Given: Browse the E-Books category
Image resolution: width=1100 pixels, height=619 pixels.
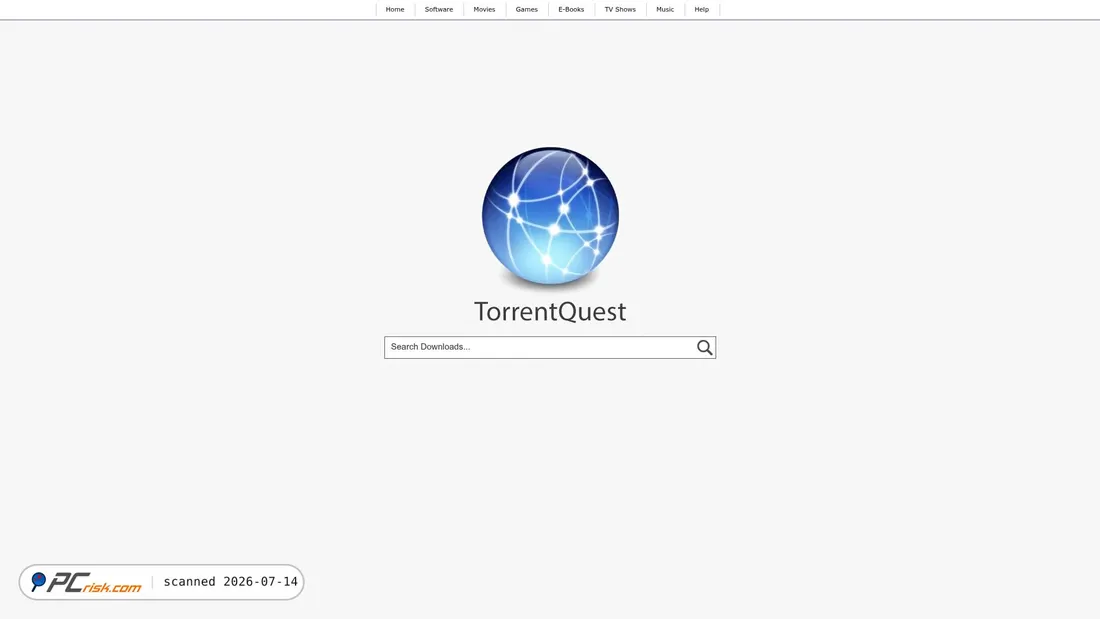Looking at the screenshot, I should pos(571,10).
